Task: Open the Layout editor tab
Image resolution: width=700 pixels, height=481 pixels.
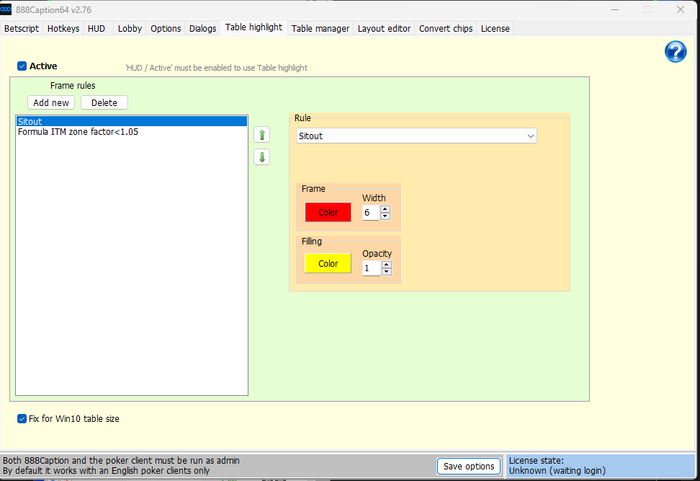Action: pyautogui.click(x=384, y=29)
